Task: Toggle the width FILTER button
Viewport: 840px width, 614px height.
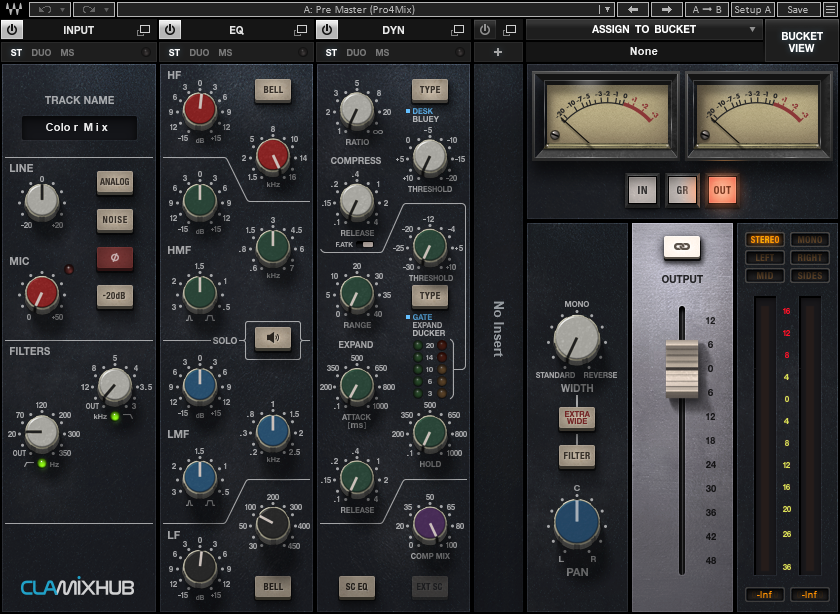Action: tap(576, 456)
